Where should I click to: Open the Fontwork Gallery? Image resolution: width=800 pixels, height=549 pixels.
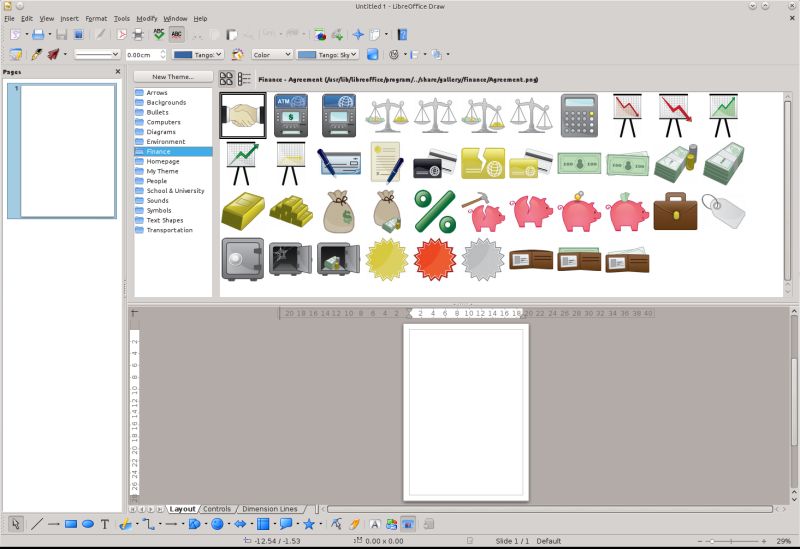click(374, 524)
